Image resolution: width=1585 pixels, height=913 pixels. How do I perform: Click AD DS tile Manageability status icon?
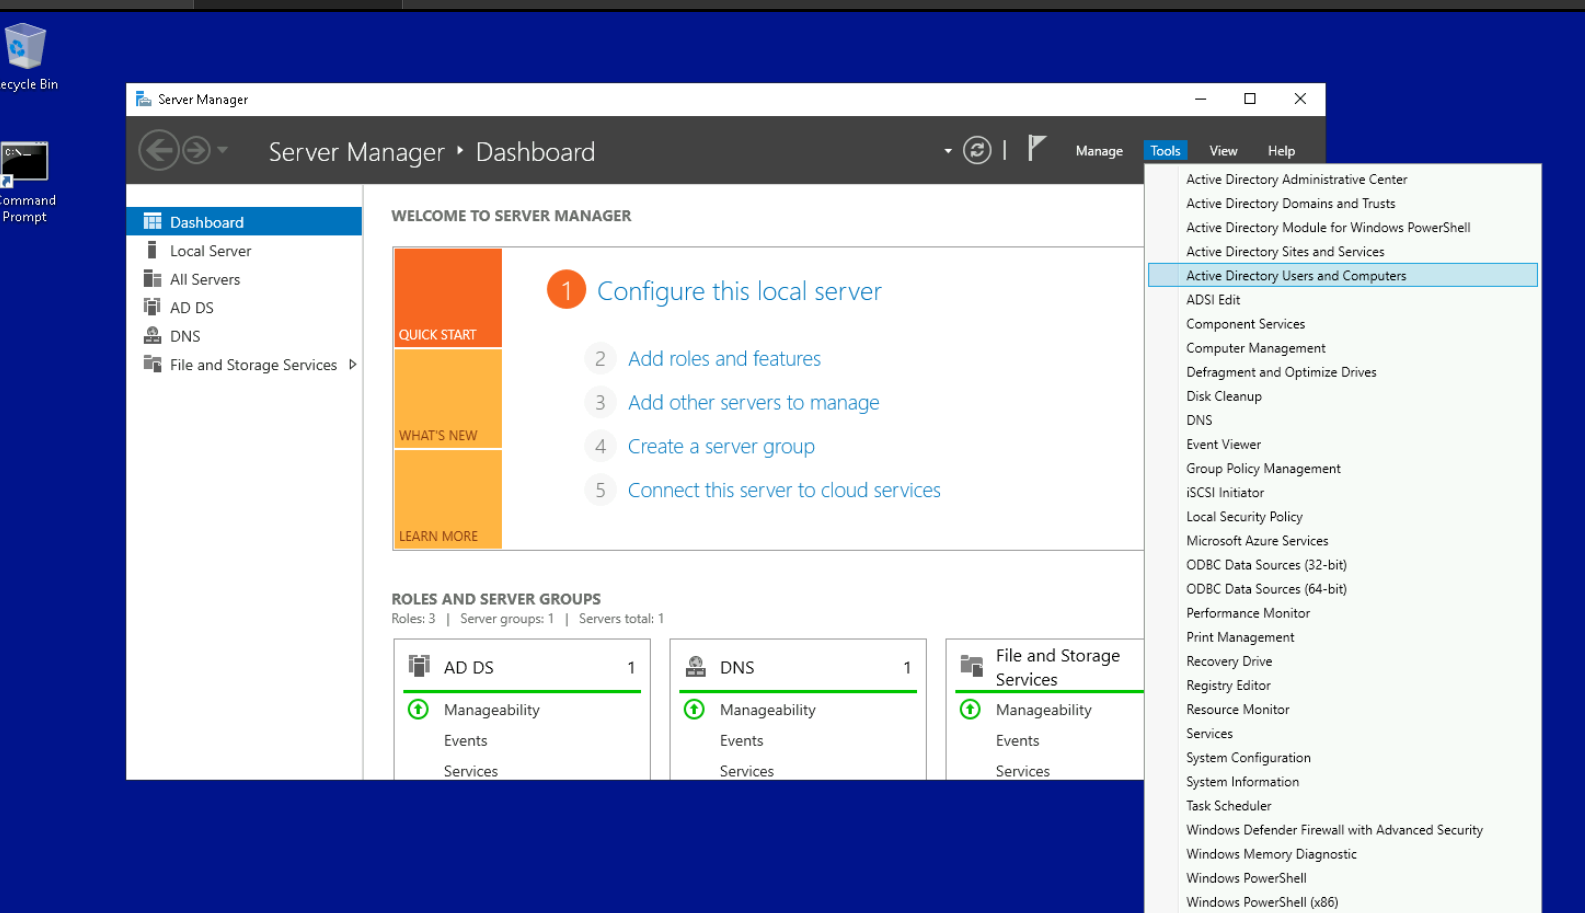tap(418, 709)
